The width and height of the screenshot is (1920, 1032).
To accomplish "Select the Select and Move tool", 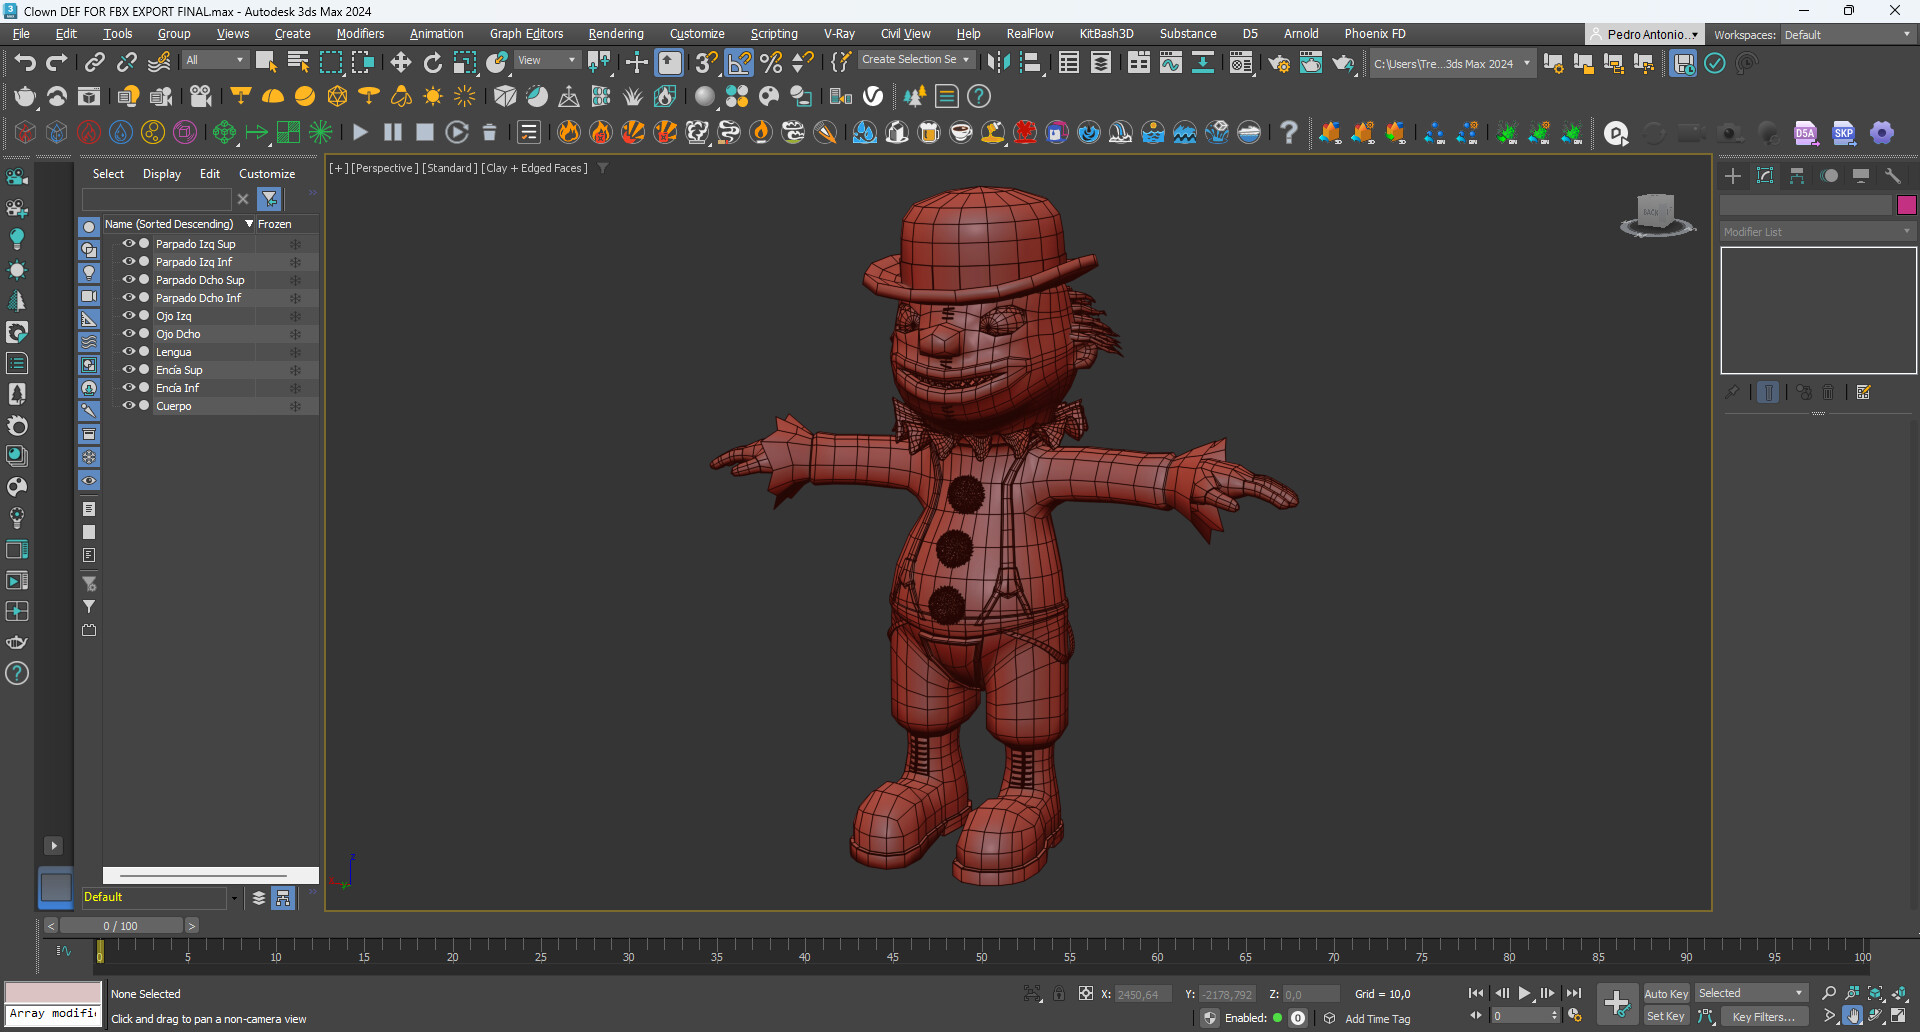I will pos(400,61).
